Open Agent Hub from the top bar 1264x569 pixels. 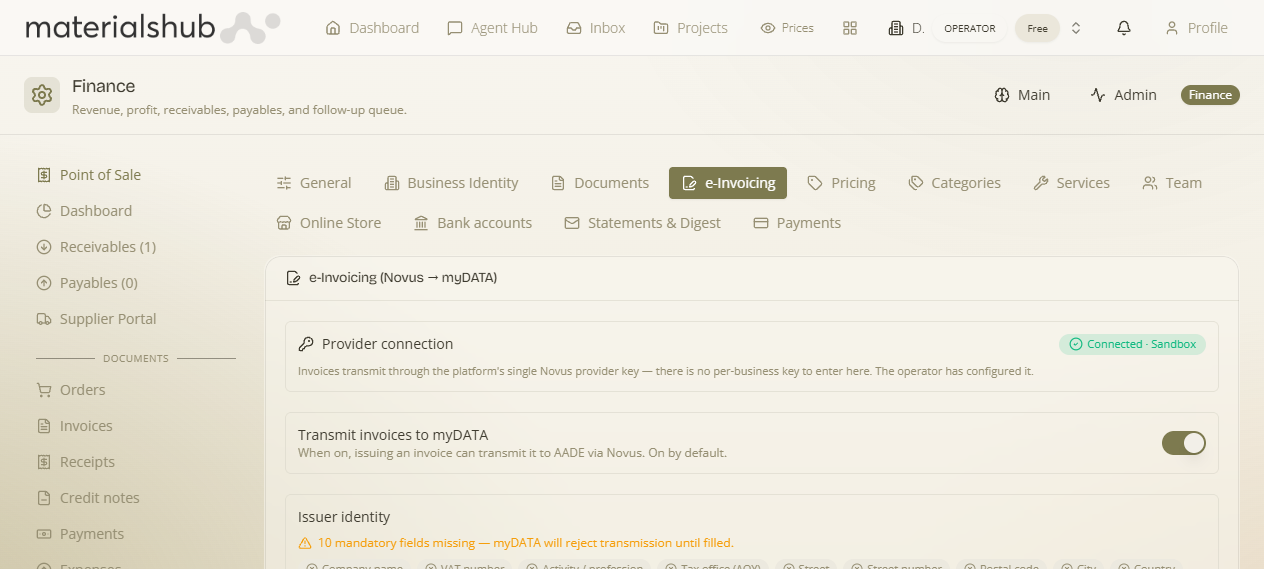tap(492, 28)
